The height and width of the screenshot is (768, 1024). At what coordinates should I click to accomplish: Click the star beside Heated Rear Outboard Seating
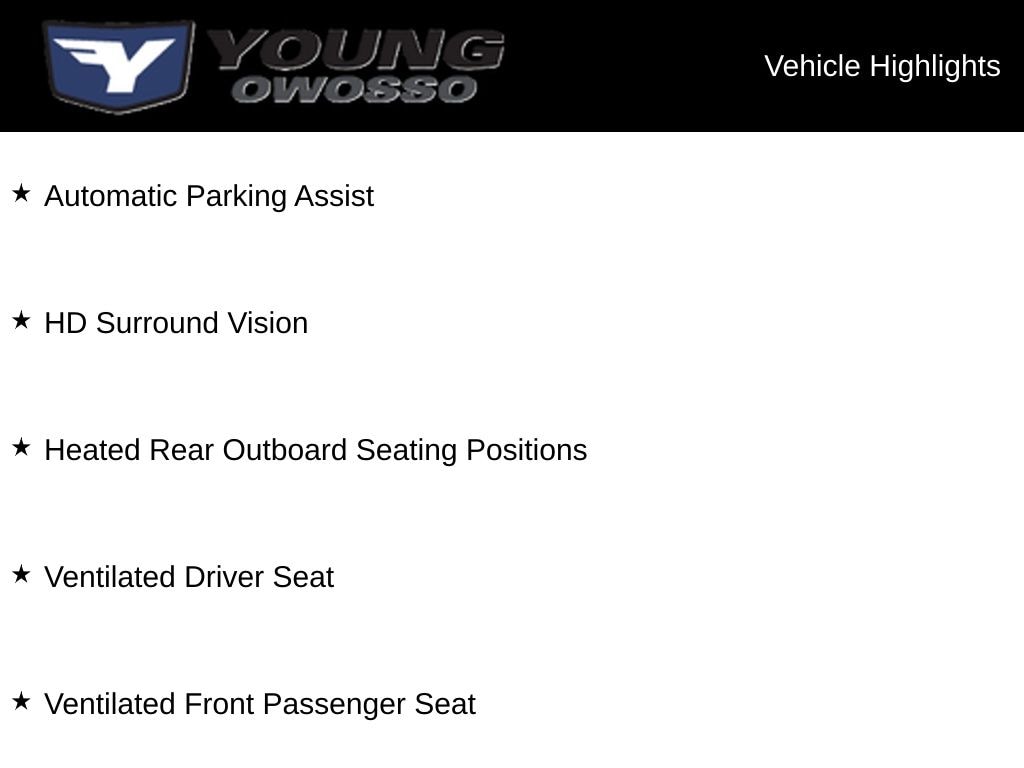click(22, 447)
